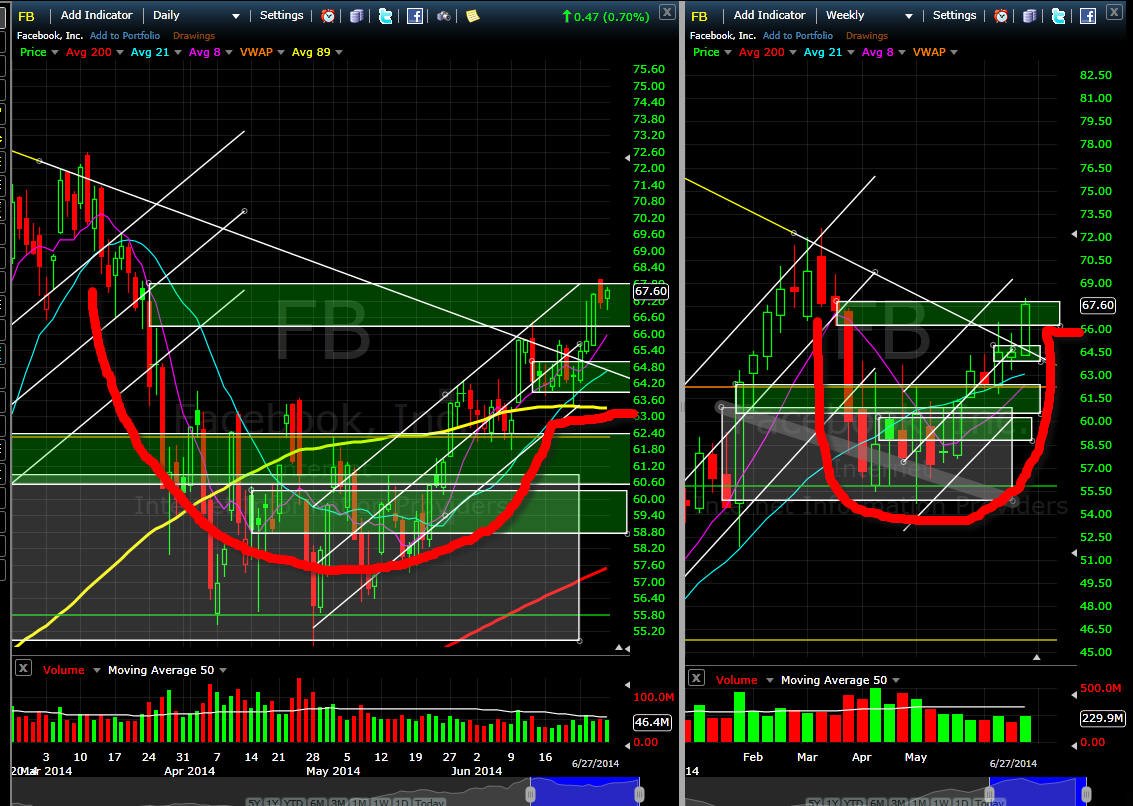Open the alarm clock alert icon on the Weekly chart
Image resolution: width=1133 pixels, height=806 pixels.
(1001, 15)
